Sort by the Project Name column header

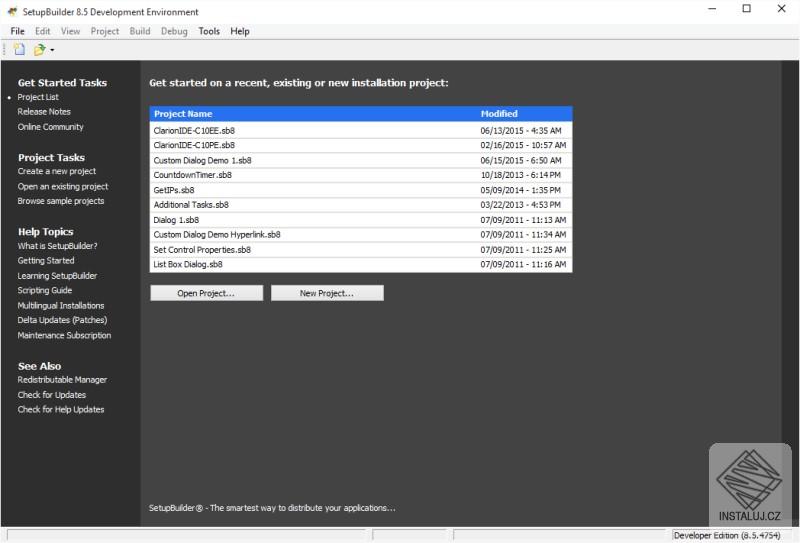point(313,114)
